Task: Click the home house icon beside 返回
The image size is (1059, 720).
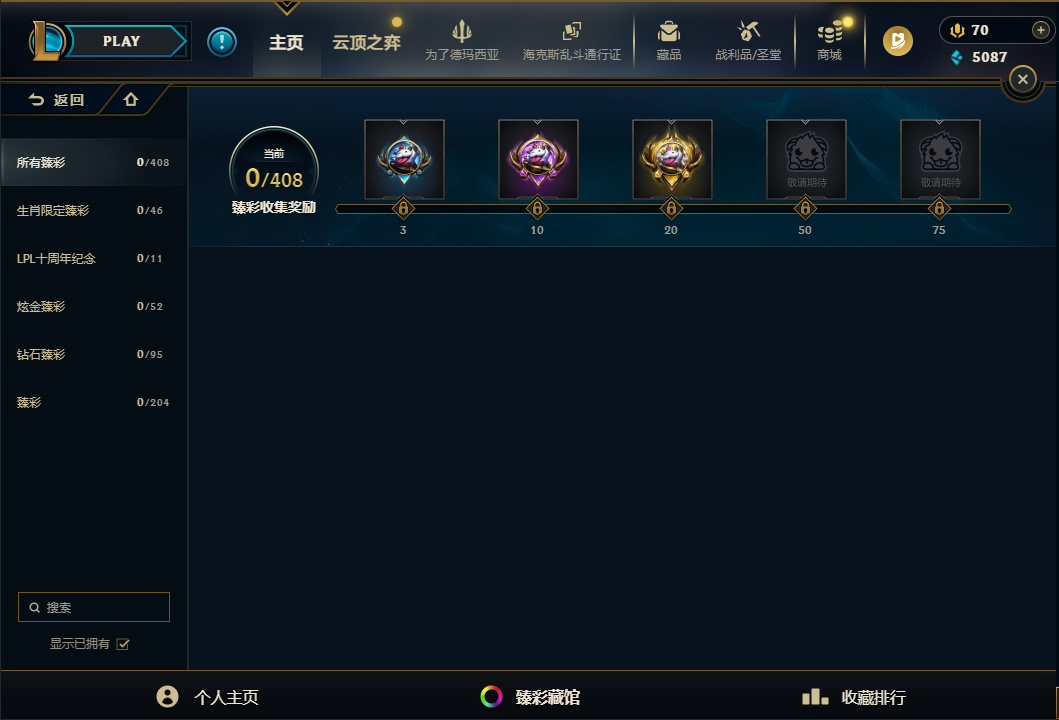Action: (x=131, y=100)
